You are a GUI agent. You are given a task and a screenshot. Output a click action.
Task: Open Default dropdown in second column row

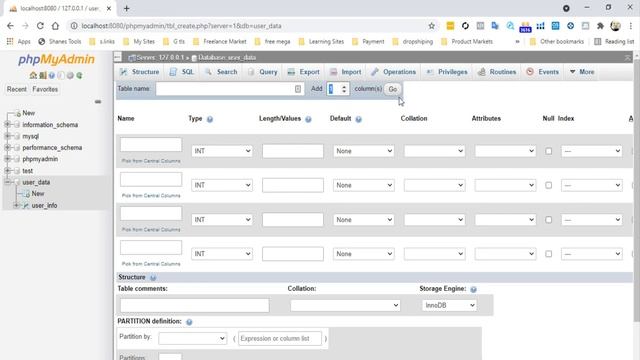363,185
